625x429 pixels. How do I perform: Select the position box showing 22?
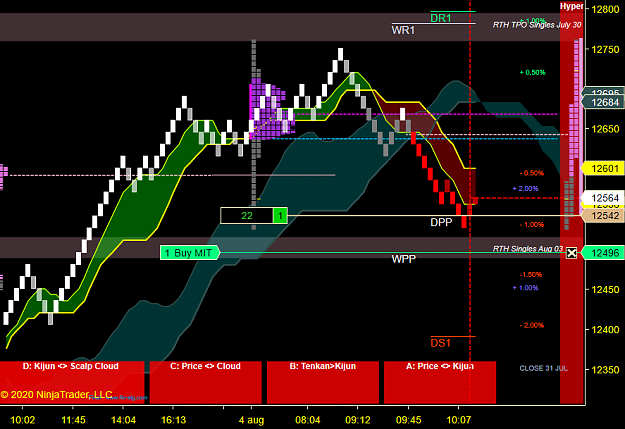point(247,216)
